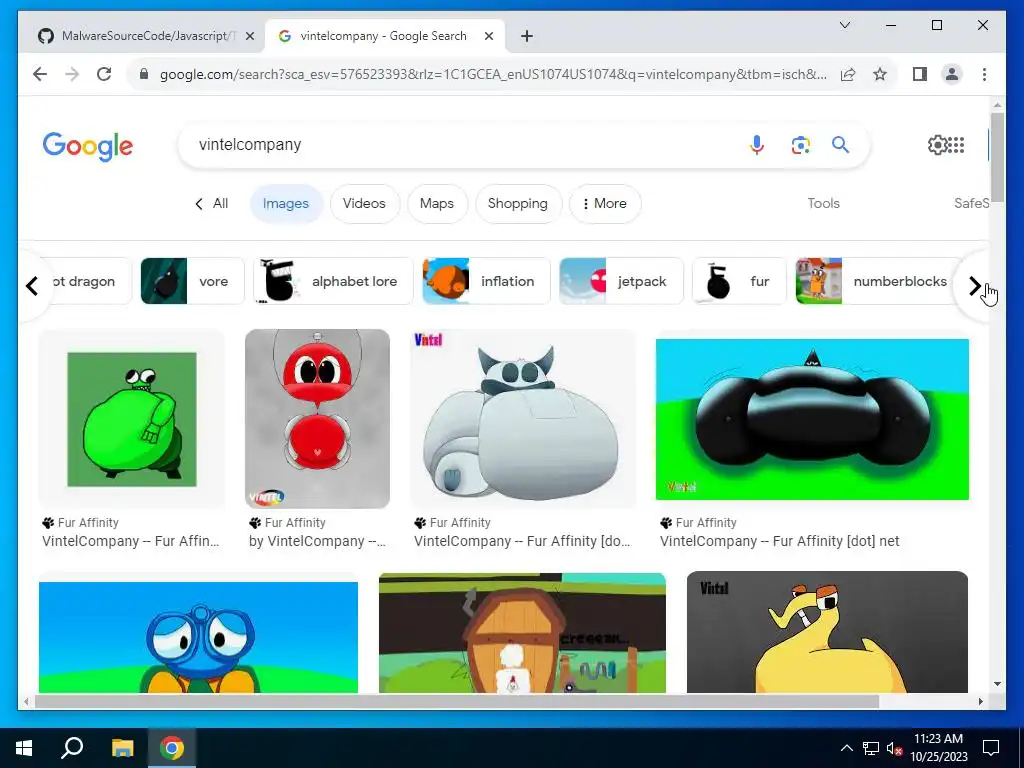Show hidden tray icons
The width and height of the screenshot is (1024, 768).
[x=846, y=748]
